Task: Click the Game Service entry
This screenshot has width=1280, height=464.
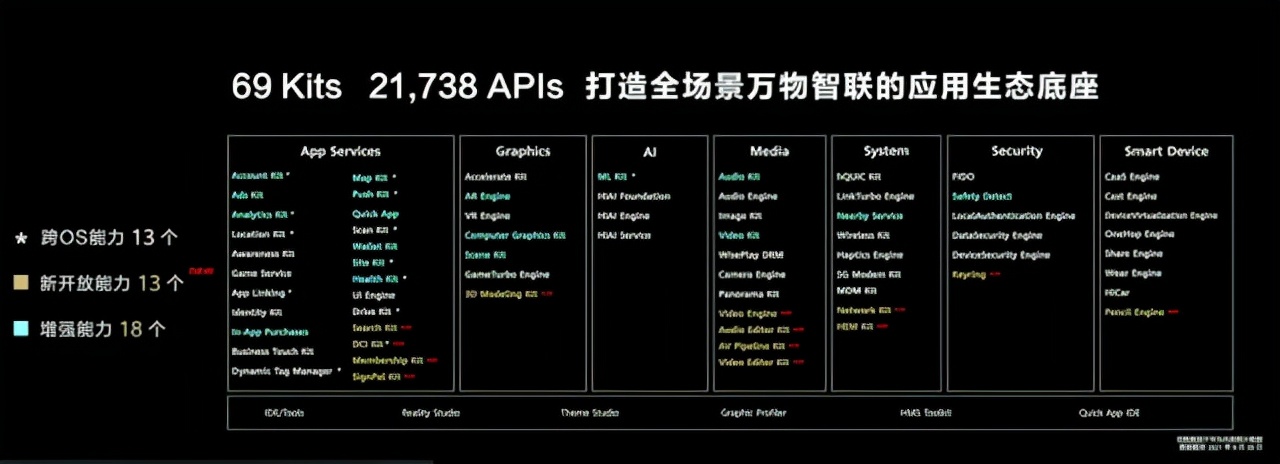Action: point(261,273)
